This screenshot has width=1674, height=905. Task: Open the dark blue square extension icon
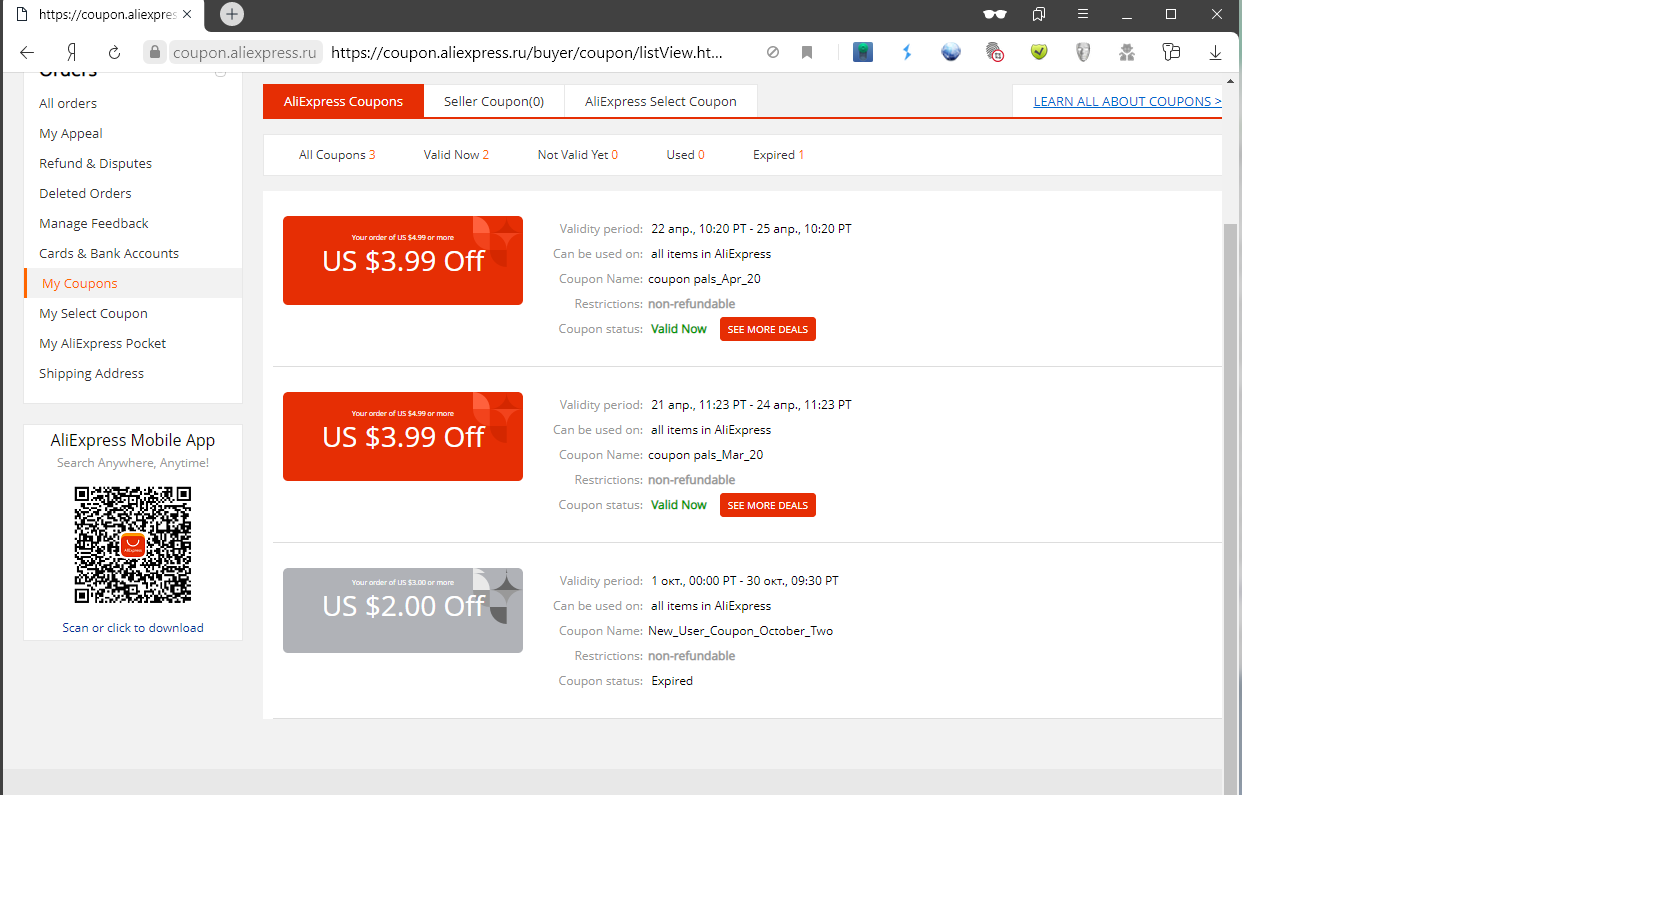pos(863,52)
